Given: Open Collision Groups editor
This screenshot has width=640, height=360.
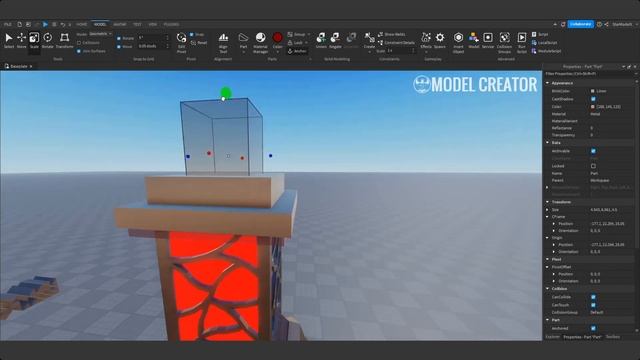Looking at the screenshot, I should pyautogui.click(x=504, y=42).
